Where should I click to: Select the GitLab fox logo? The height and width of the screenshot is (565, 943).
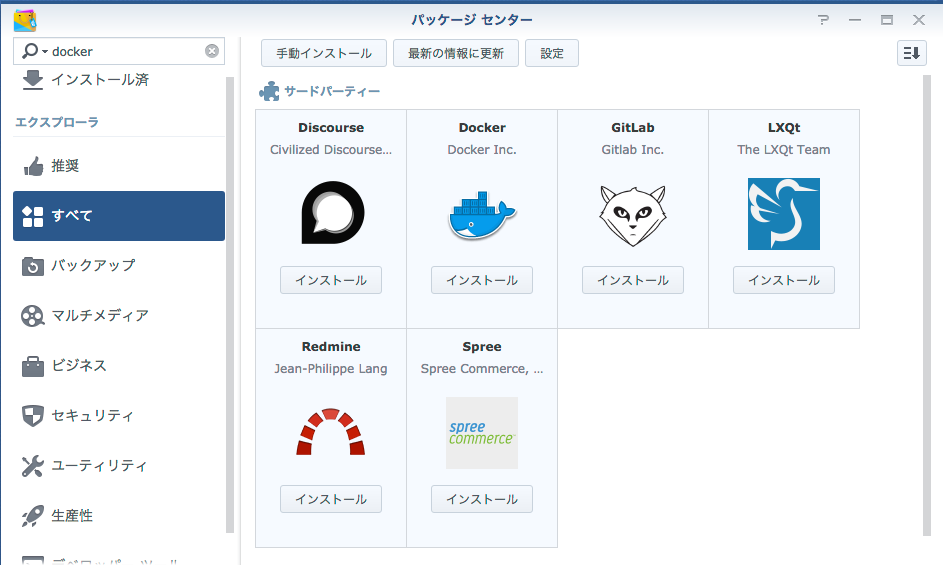coord(633,214)
